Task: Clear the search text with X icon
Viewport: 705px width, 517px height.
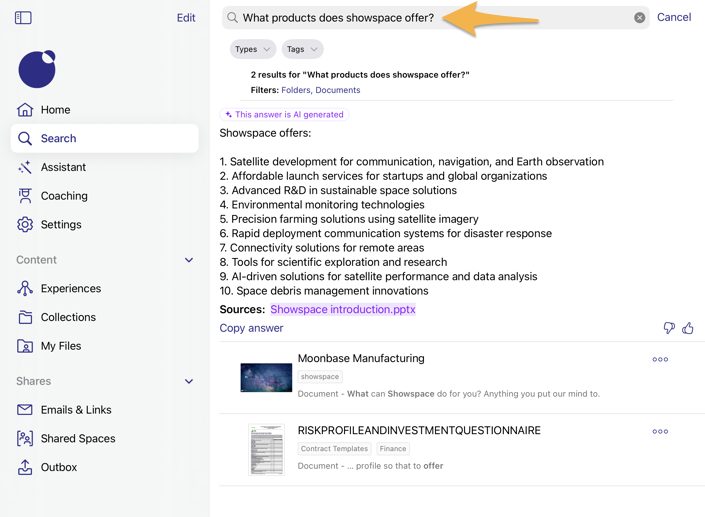Action: [639, 18]
